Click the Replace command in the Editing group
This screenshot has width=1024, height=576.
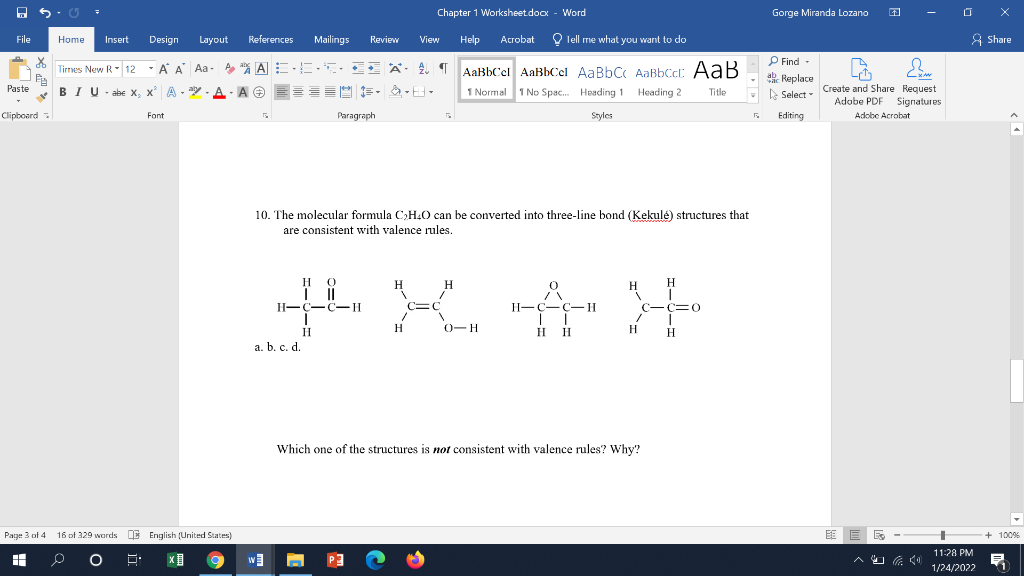pyautogui.click(x=795, y=78)
